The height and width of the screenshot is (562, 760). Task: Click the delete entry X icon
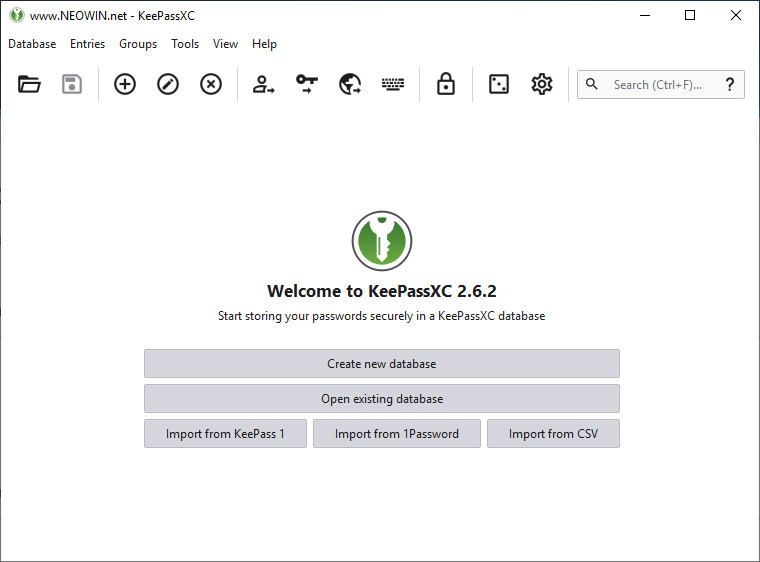tap(211, 85)
